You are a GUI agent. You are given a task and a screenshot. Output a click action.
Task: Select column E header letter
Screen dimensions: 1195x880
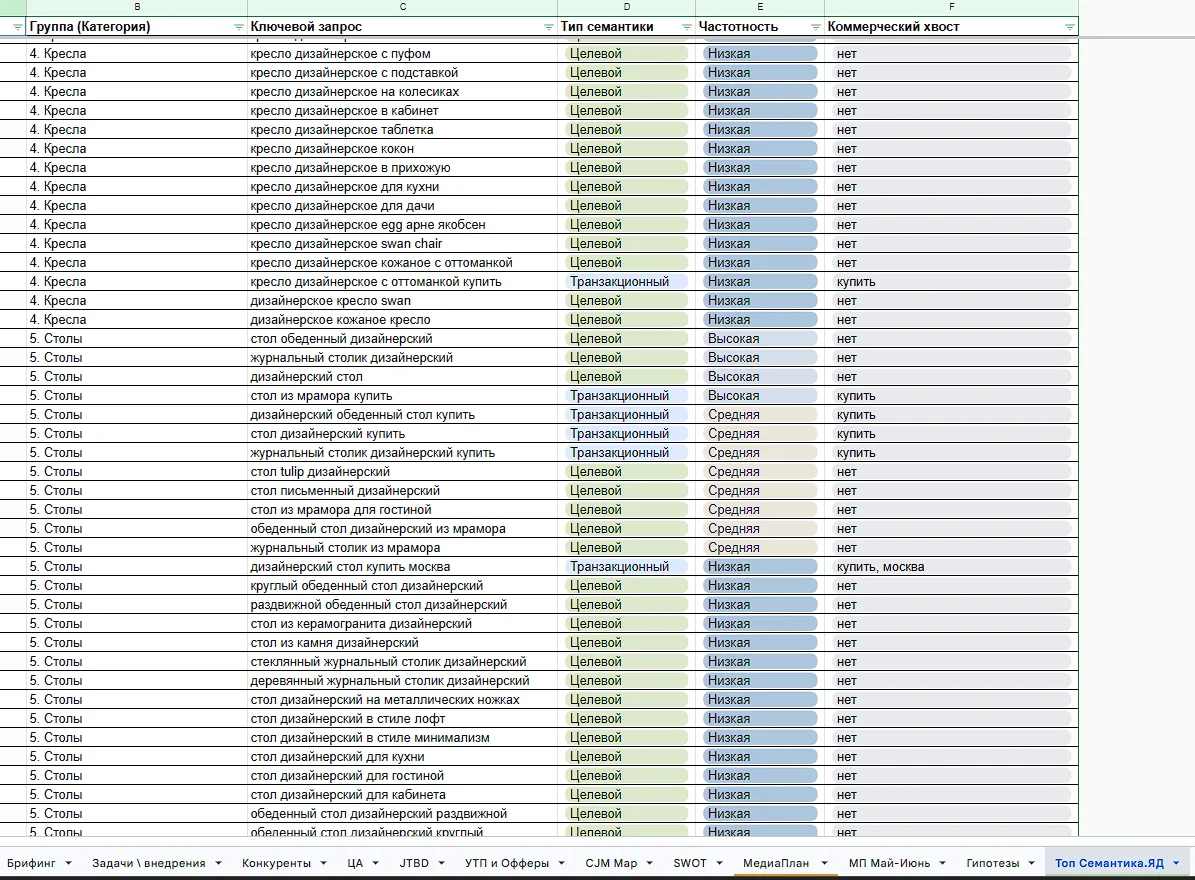point(760,7)
